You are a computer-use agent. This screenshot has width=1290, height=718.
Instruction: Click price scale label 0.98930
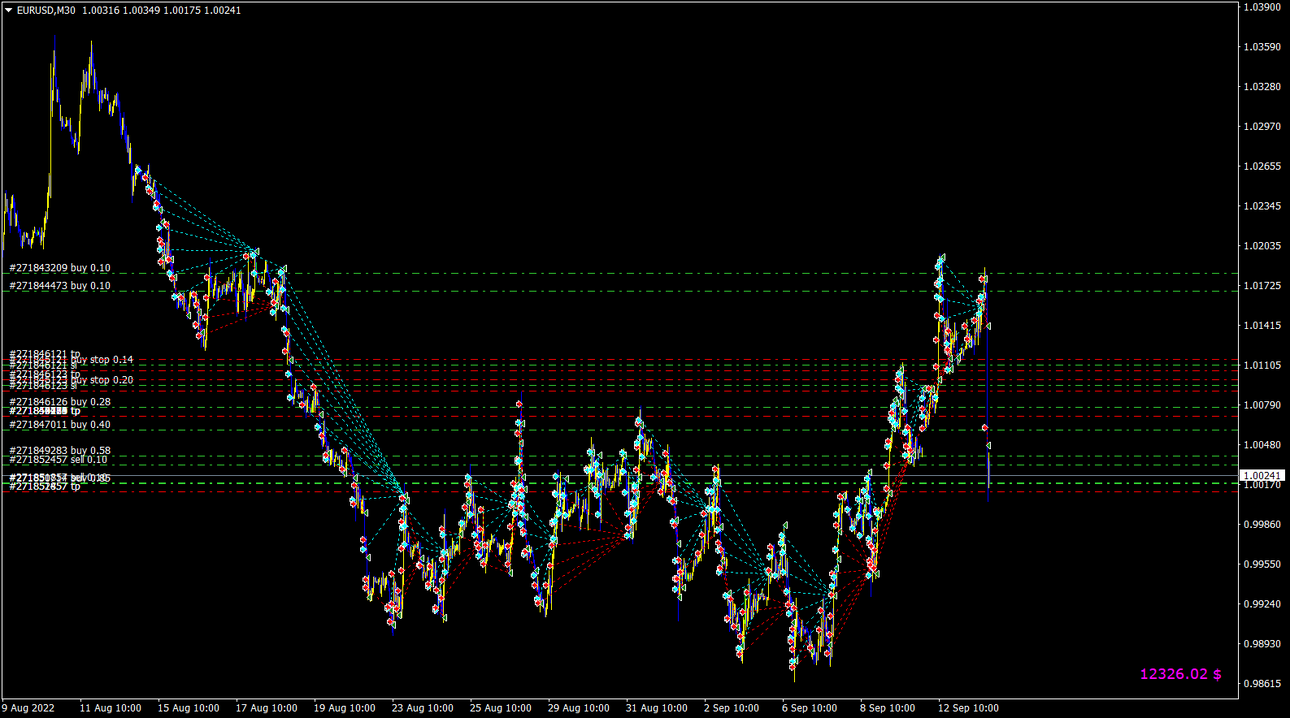tap(1260, 644)
